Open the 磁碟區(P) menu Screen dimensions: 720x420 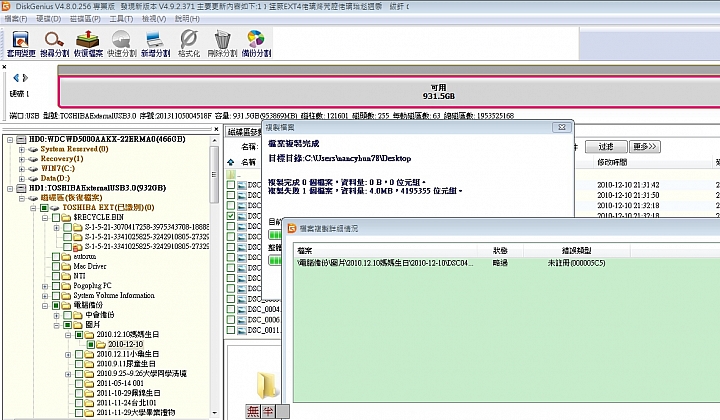coord(85,19)
